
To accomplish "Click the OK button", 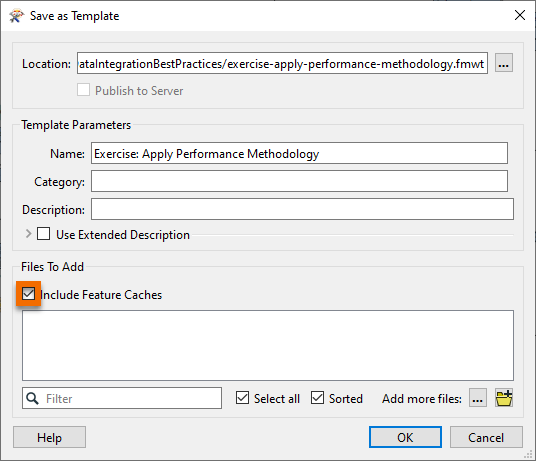I will [x=405, y=437].
